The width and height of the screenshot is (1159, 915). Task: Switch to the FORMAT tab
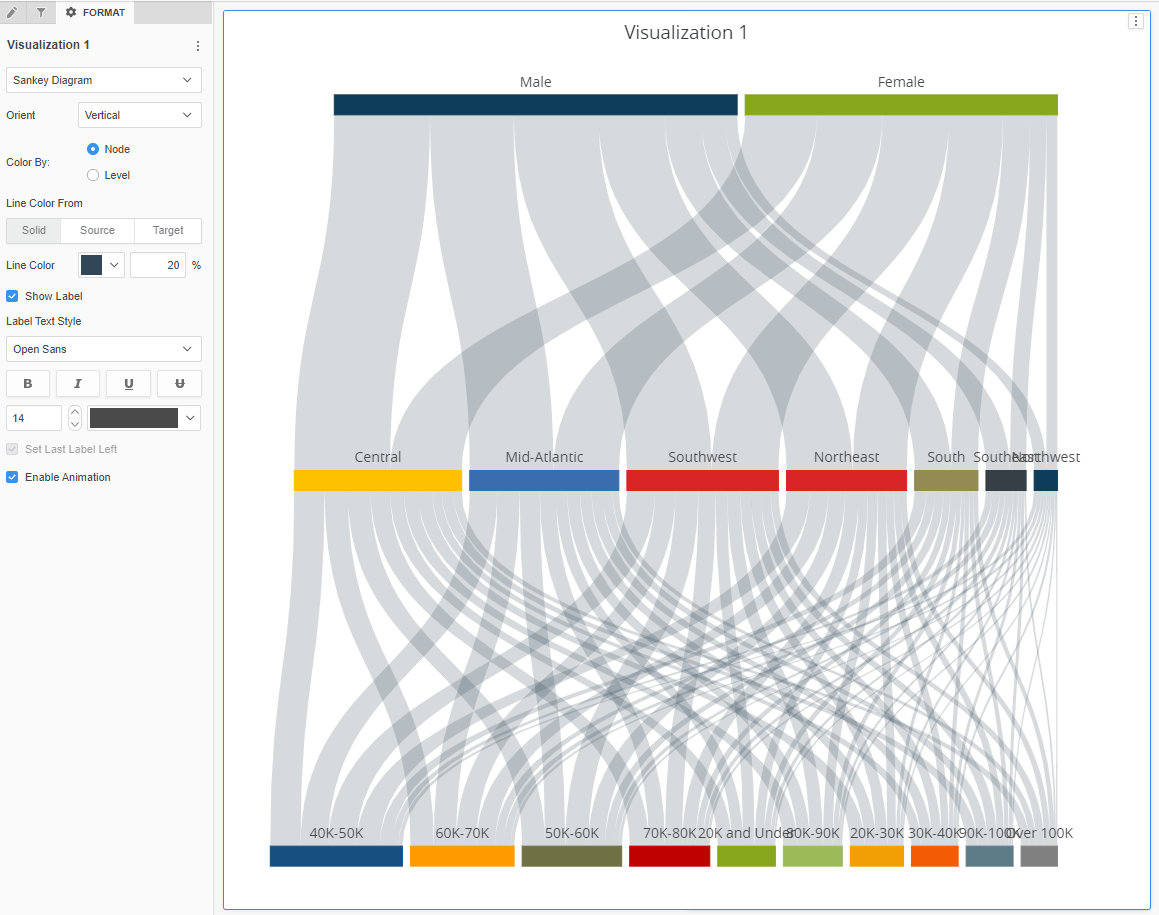[95, 12]
